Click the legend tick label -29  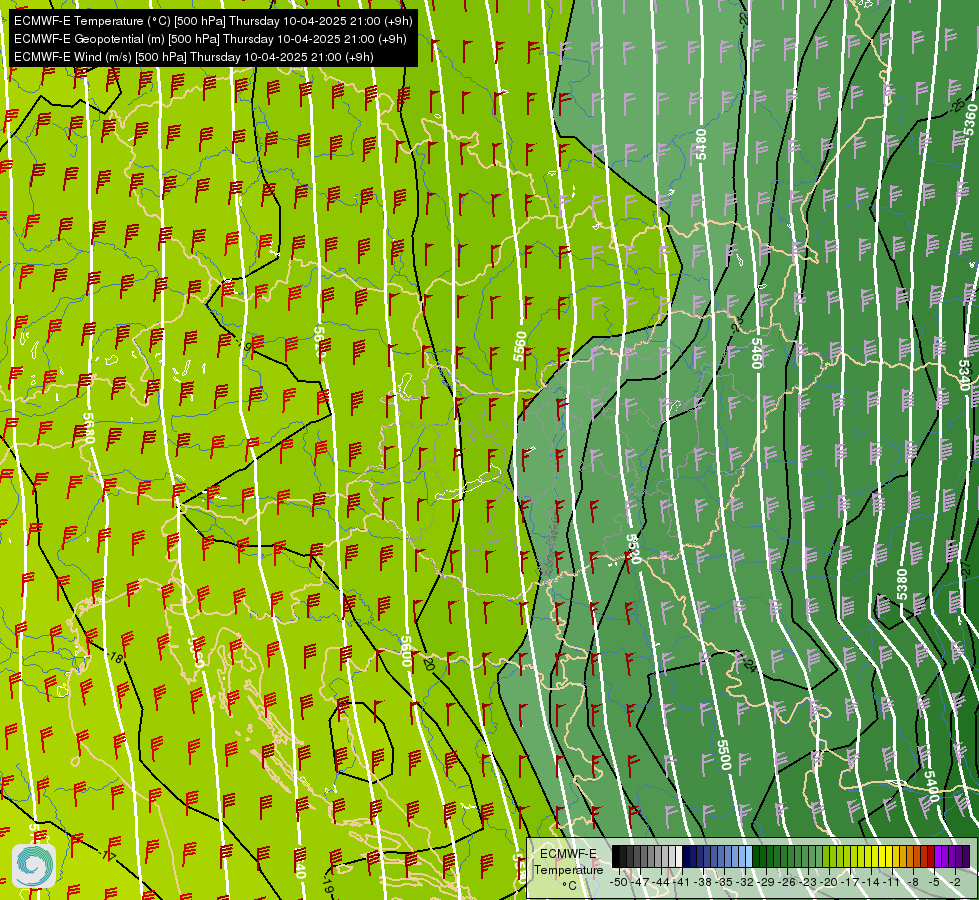point(766,882)
